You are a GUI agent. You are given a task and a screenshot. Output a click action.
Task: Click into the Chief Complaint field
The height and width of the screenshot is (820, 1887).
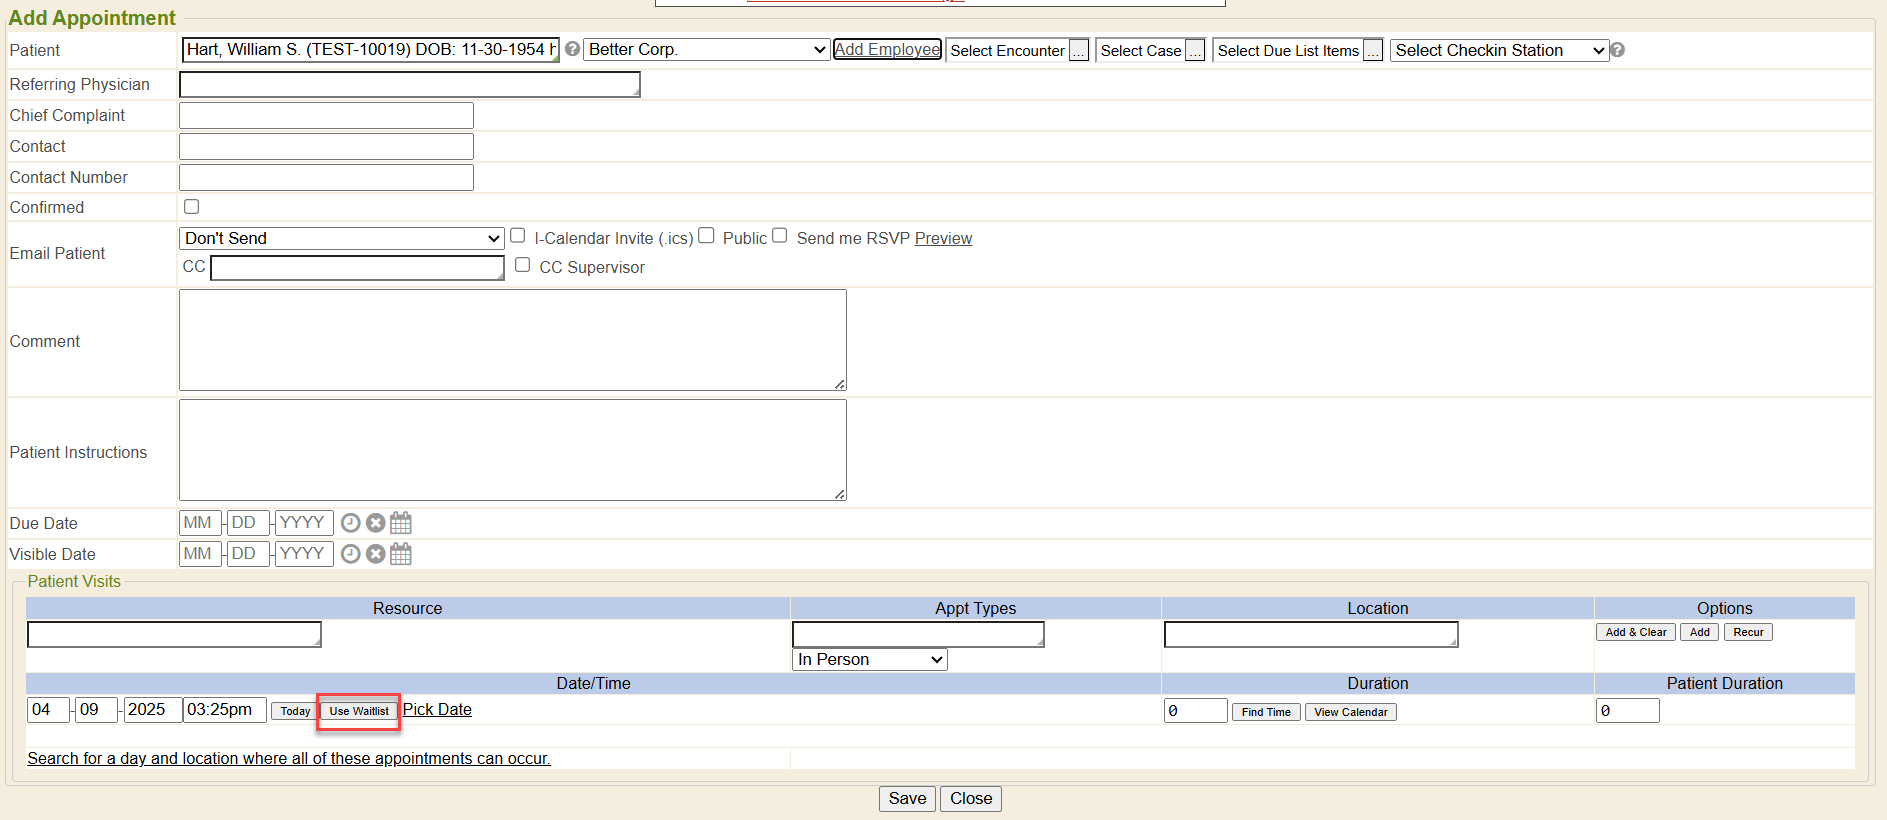[326, 116]
